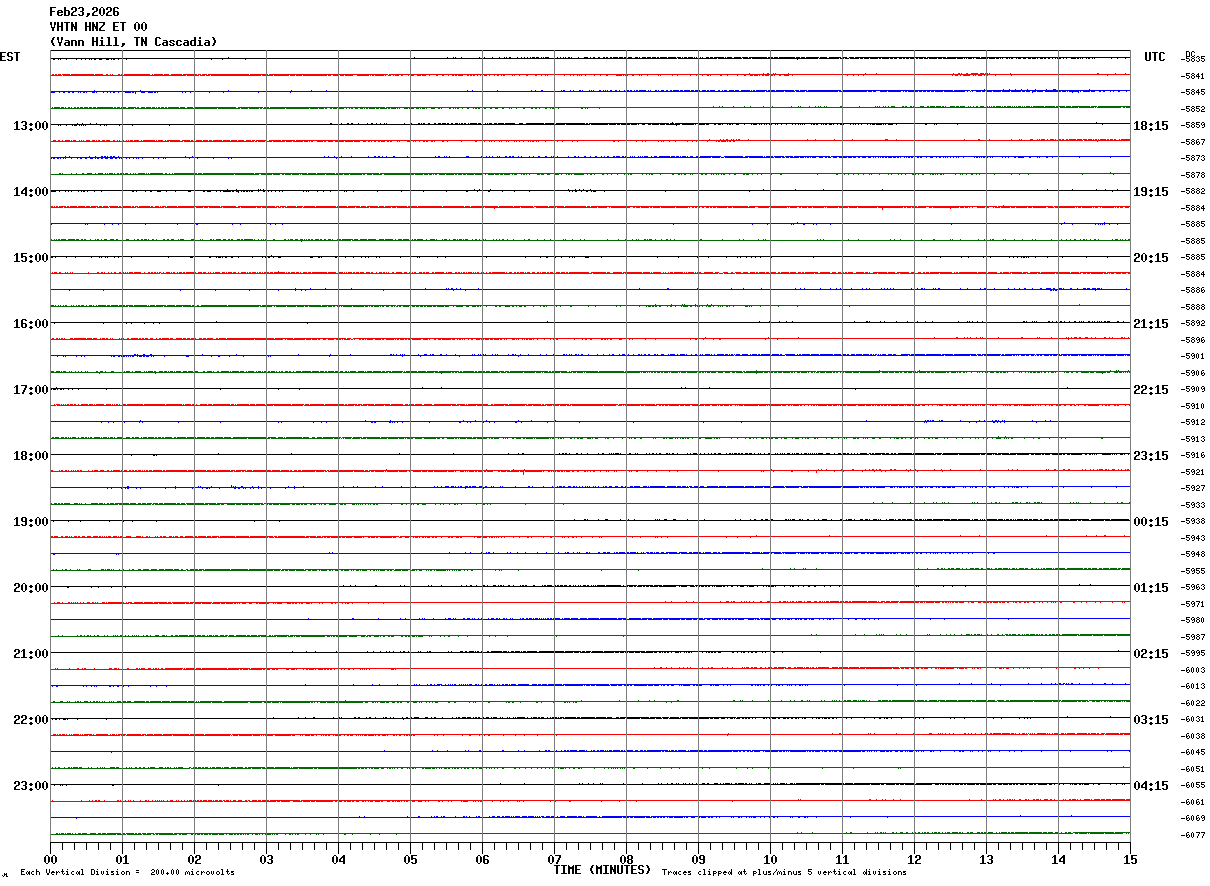
Task: Select the 14:00 EST row label
Action: pyautogui.click(x=31, y=191)
